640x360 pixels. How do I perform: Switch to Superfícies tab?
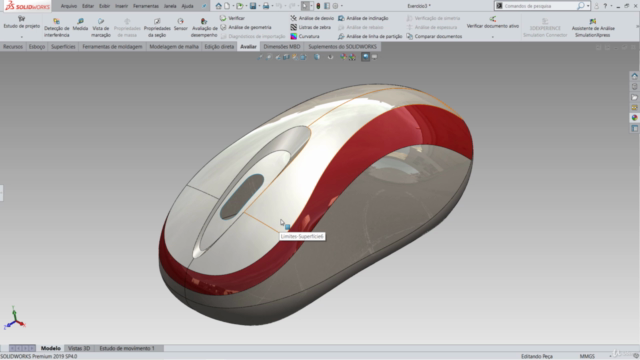(x=63, y=47)
